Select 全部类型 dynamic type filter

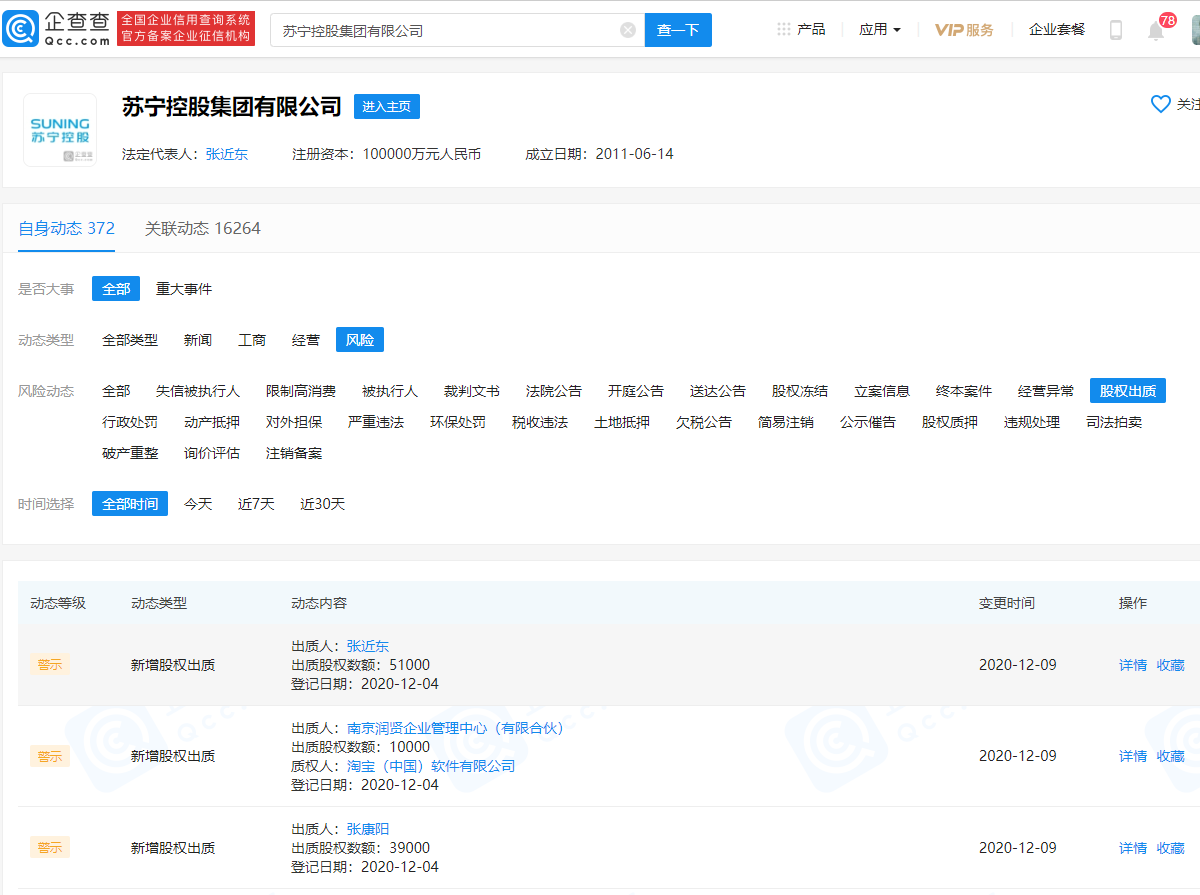pyautogui.click(x=130, y=340)
